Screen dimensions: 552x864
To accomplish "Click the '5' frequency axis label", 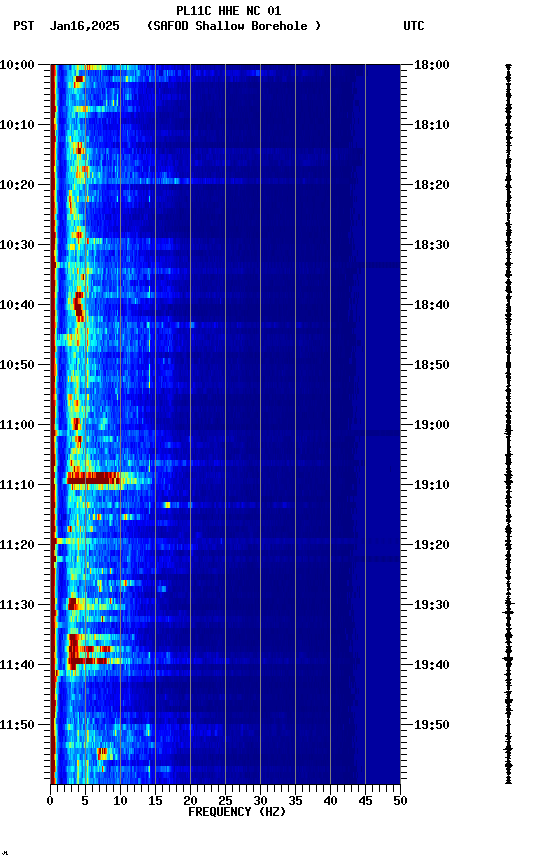I will click(85, 801).
